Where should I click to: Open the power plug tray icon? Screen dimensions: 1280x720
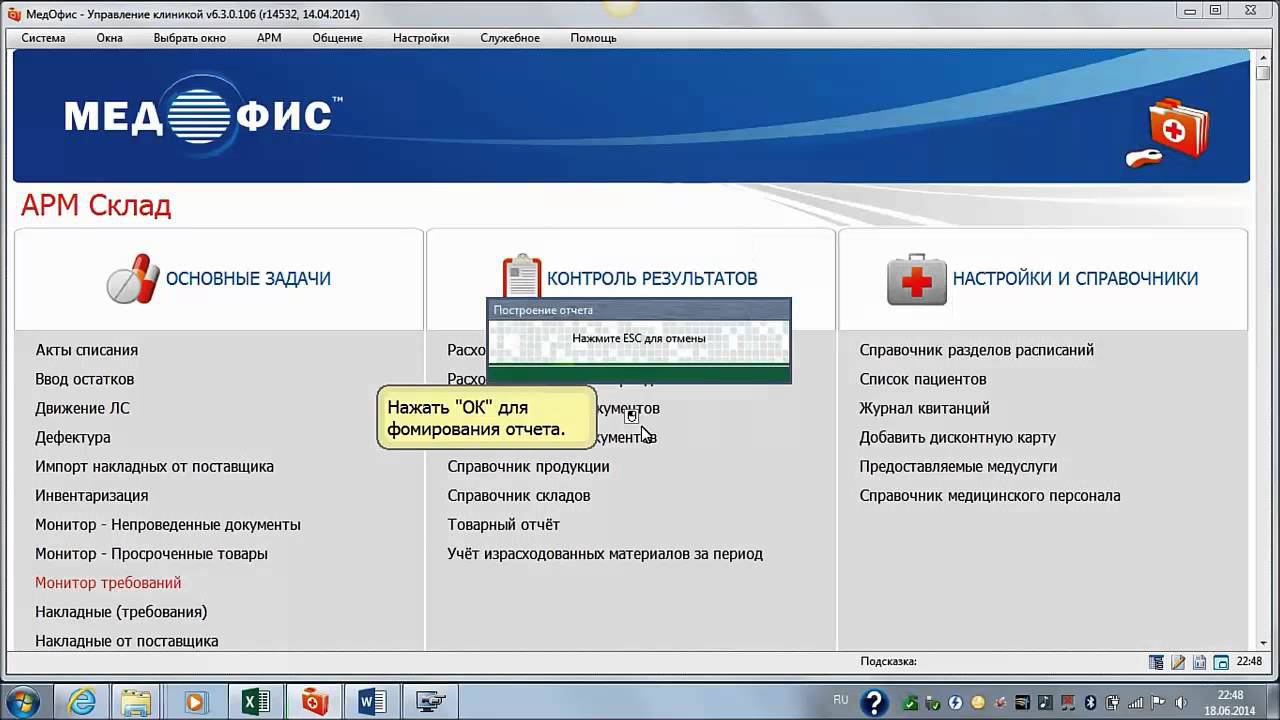[1113, 702]
